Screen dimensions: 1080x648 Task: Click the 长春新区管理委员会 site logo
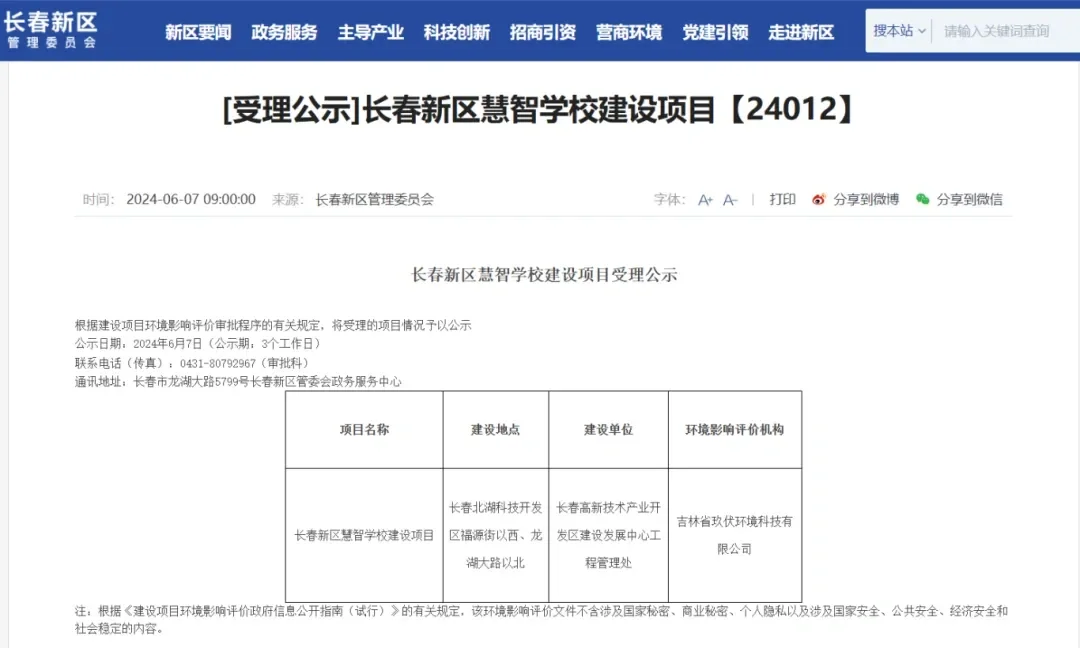[x=50, y=30]
